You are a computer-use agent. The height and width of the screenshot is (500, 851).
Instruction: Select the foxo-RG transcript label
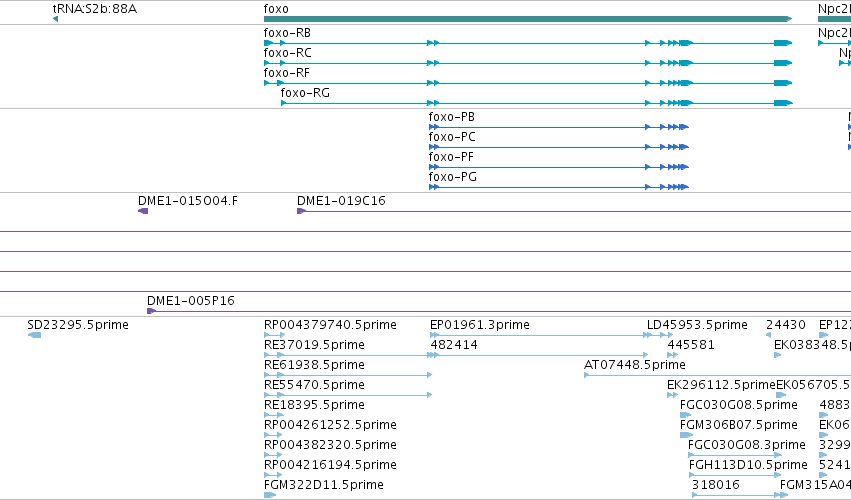[305, 93]
